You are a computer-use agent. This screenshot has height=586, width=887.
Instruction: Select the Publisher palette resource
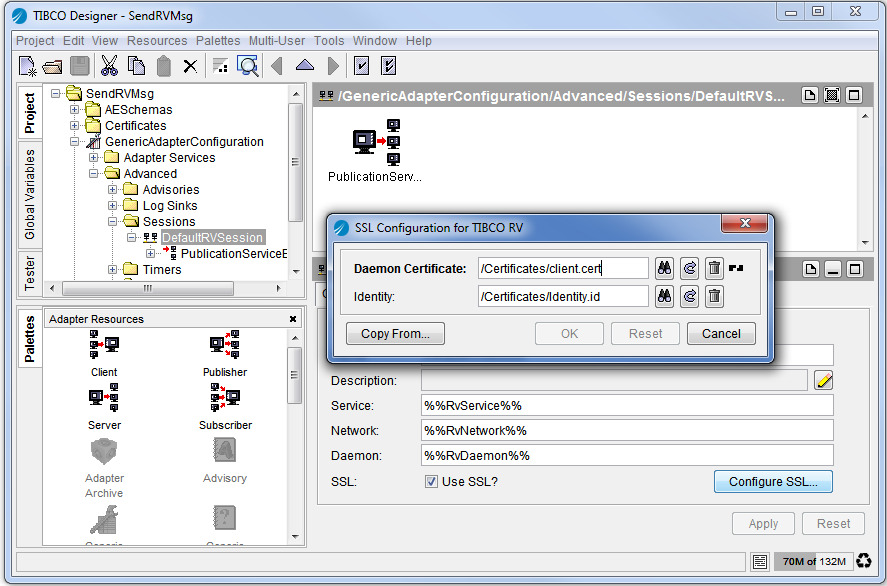point(225,354)
